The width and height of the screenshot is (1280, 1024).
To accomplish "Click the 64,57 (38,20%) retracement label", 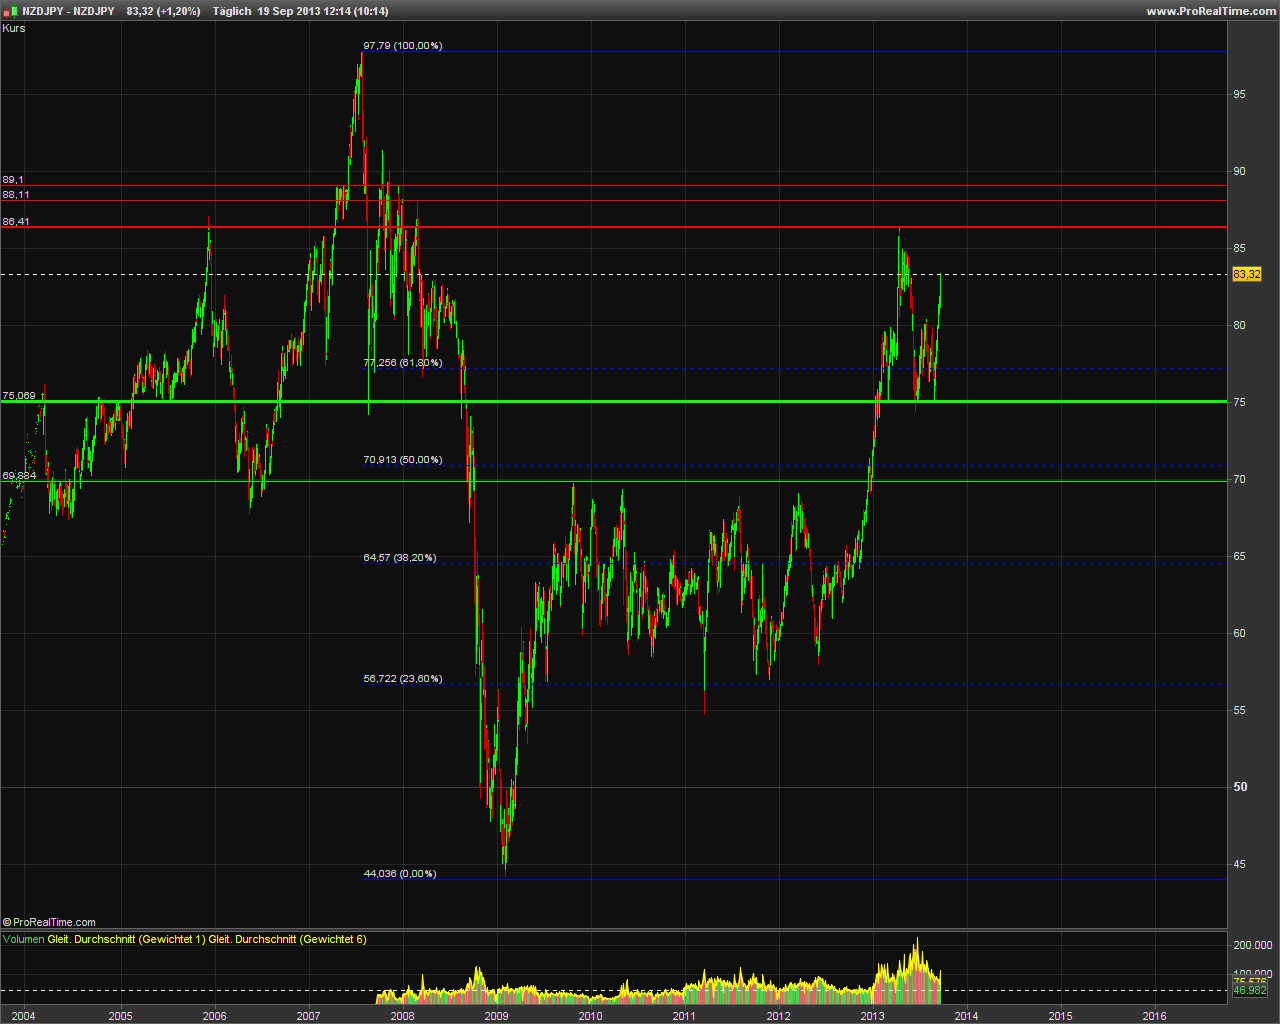I will coord(399,558).
